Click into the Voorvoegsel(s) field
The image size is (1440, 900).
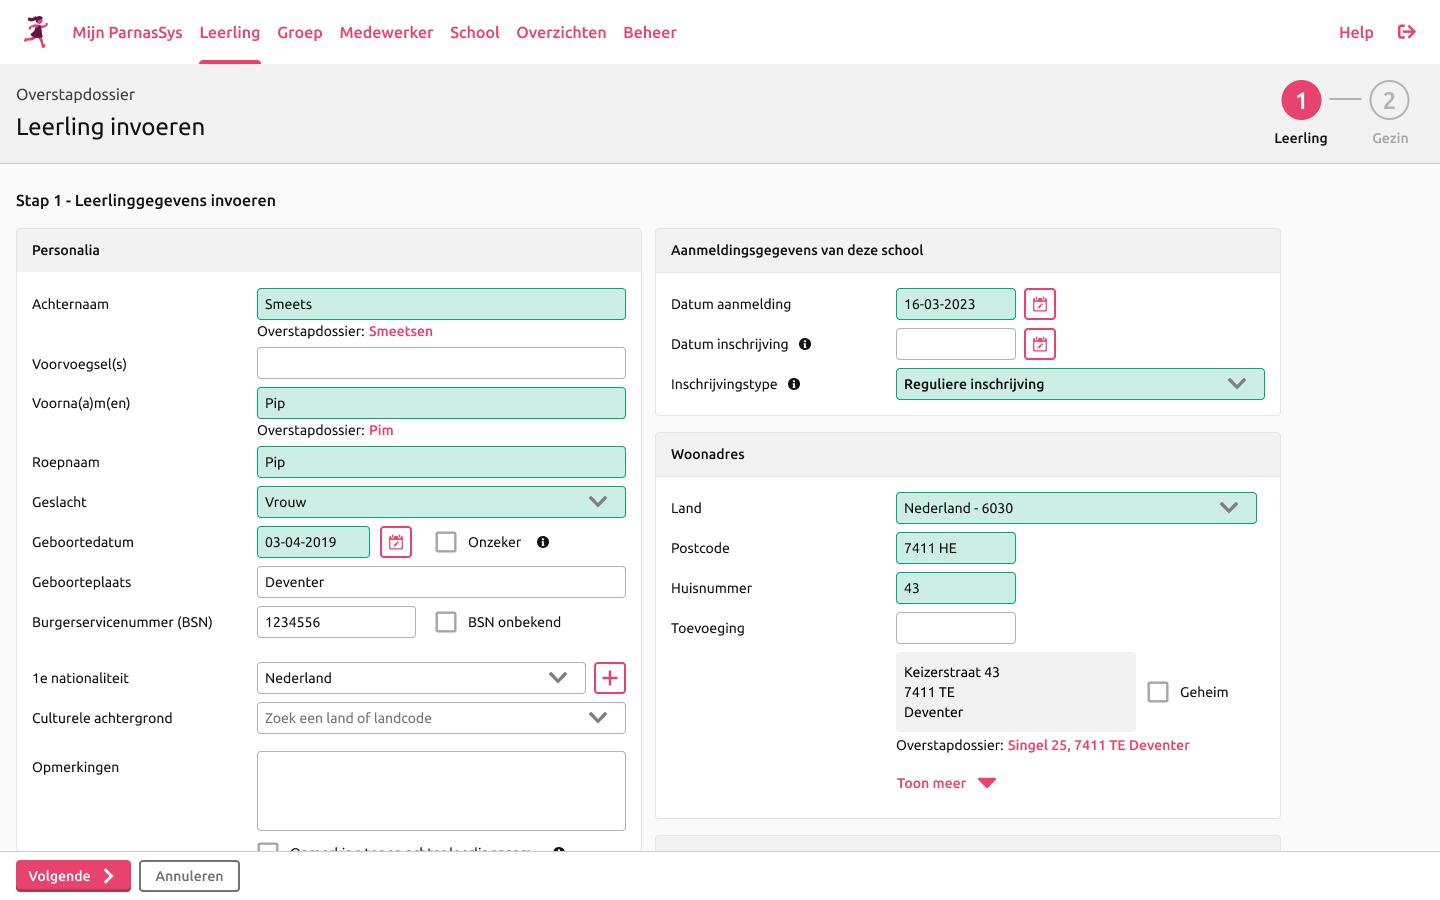point(441,363)
